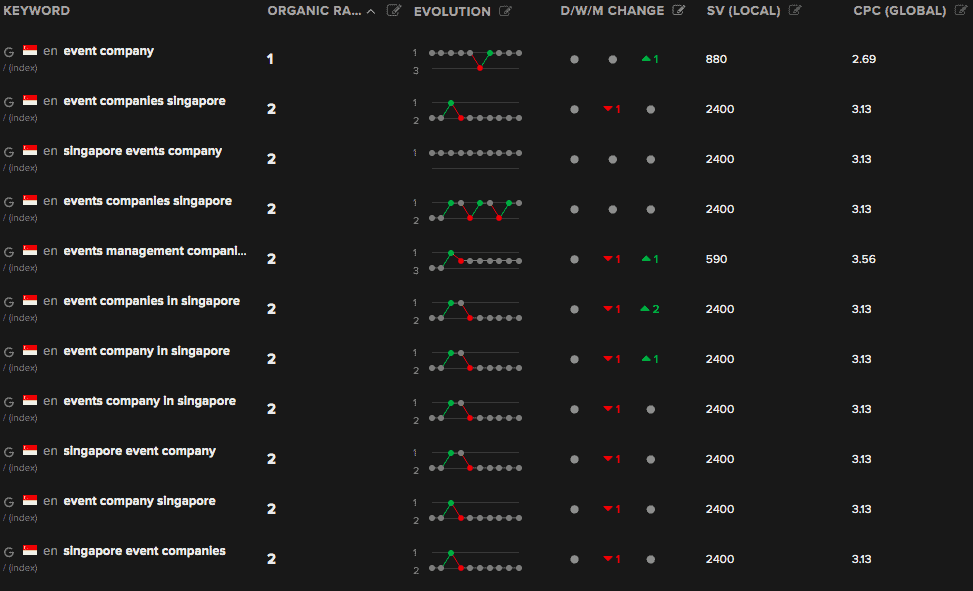973x591 pixels.
Task: Select the D/W/M CHANGE header label
Action: pos(612,11)
